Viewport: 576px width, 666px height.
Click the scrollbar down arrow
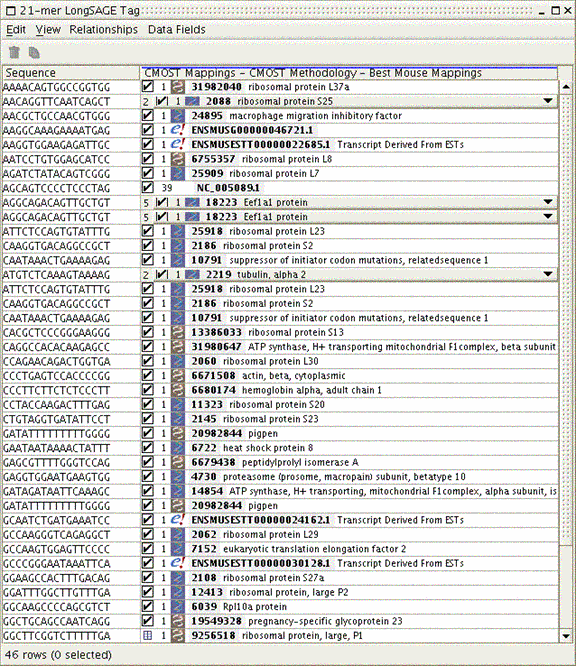tap(566, 636)
